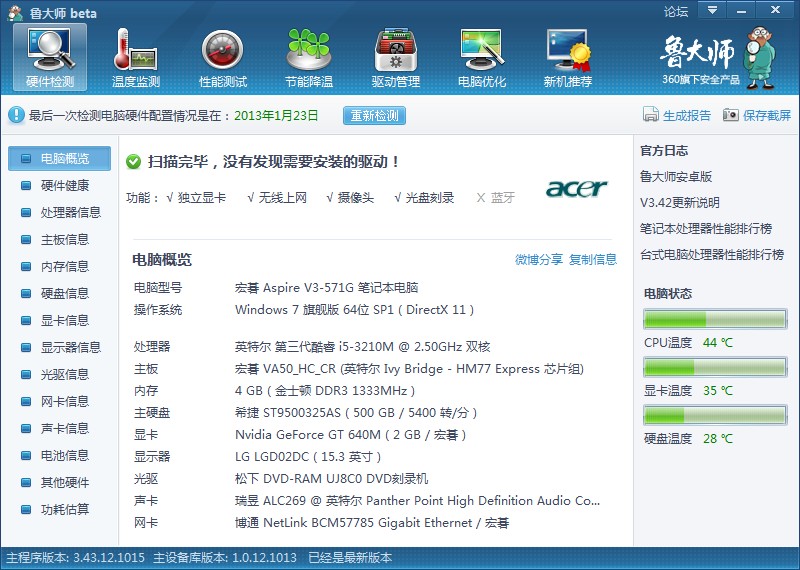The height and width of the screenshot is (570, 800).
Task: Click the 硬盘温度 progress bar
Action: 715,415
